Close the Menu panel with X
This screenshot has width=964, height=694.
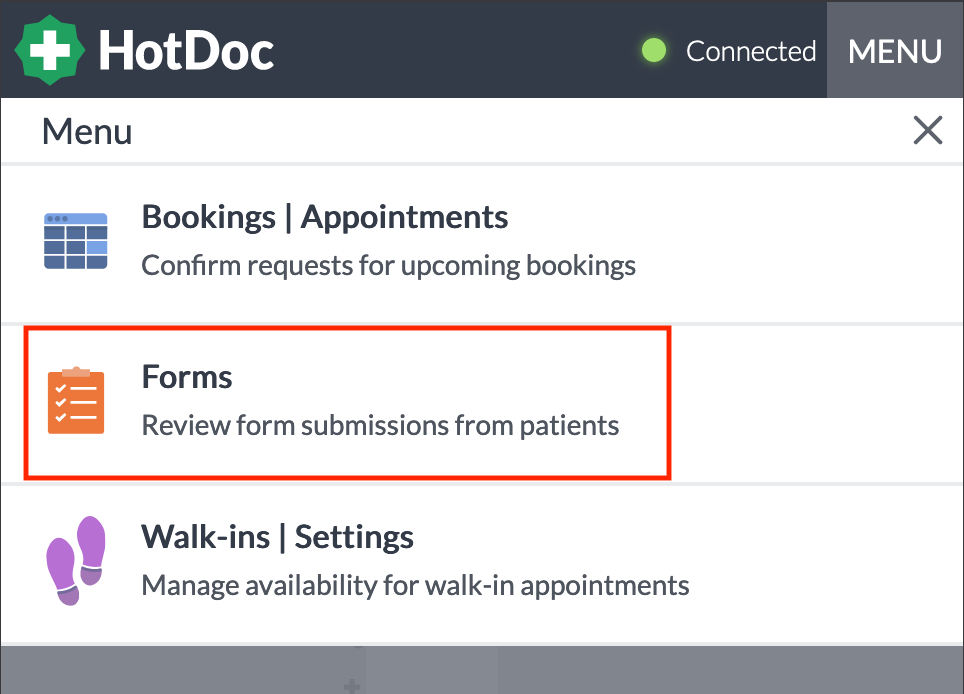coord(927,130)
